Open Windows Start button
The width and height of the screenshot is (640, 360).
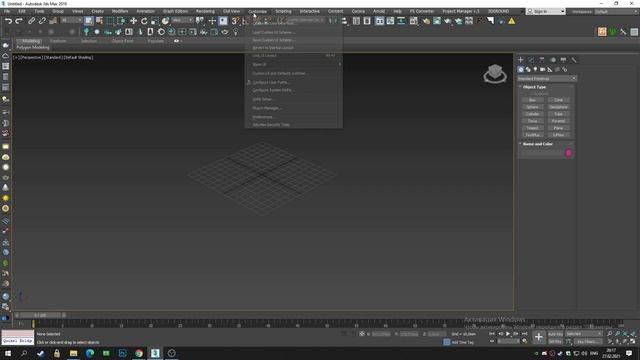7,353
